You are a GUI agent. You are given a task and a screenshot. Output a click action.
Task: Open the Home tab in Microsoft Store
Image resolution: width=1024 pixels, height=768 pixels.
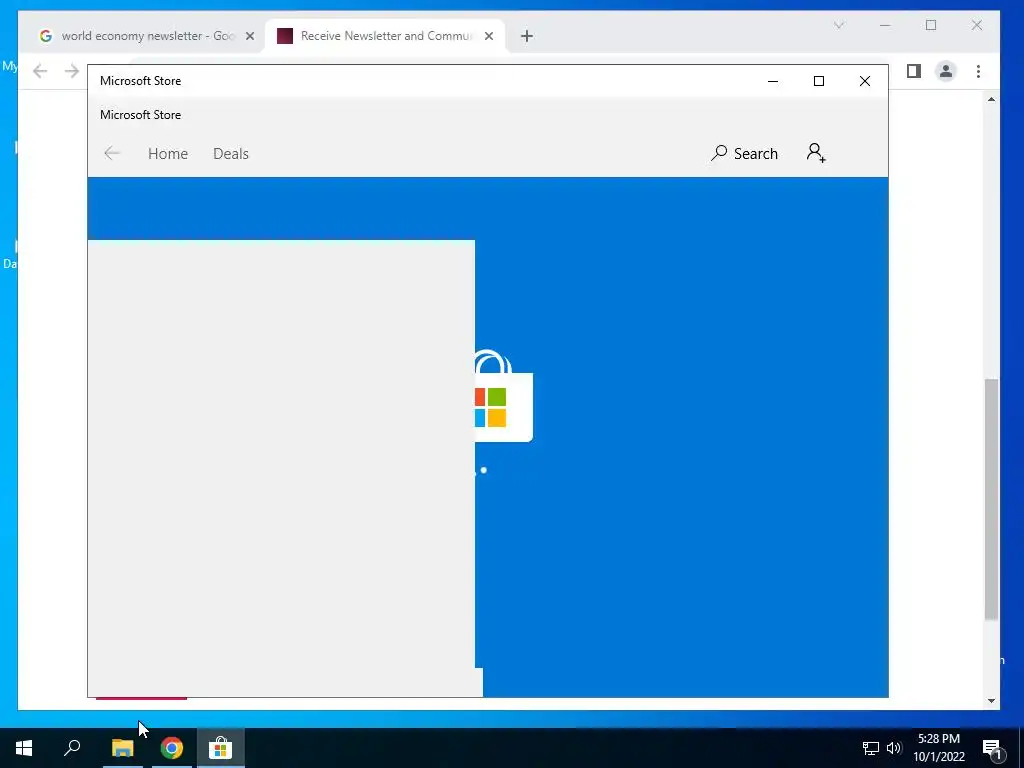coord(168,153)
